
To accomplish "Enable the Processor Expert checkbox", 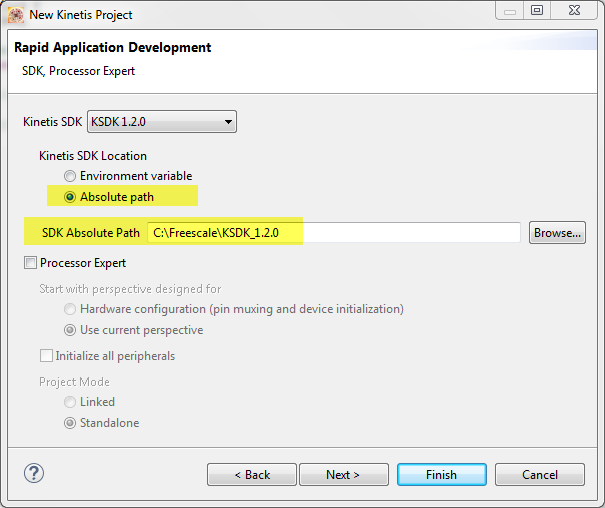I will pyautogui.click(x=30, y=263).
